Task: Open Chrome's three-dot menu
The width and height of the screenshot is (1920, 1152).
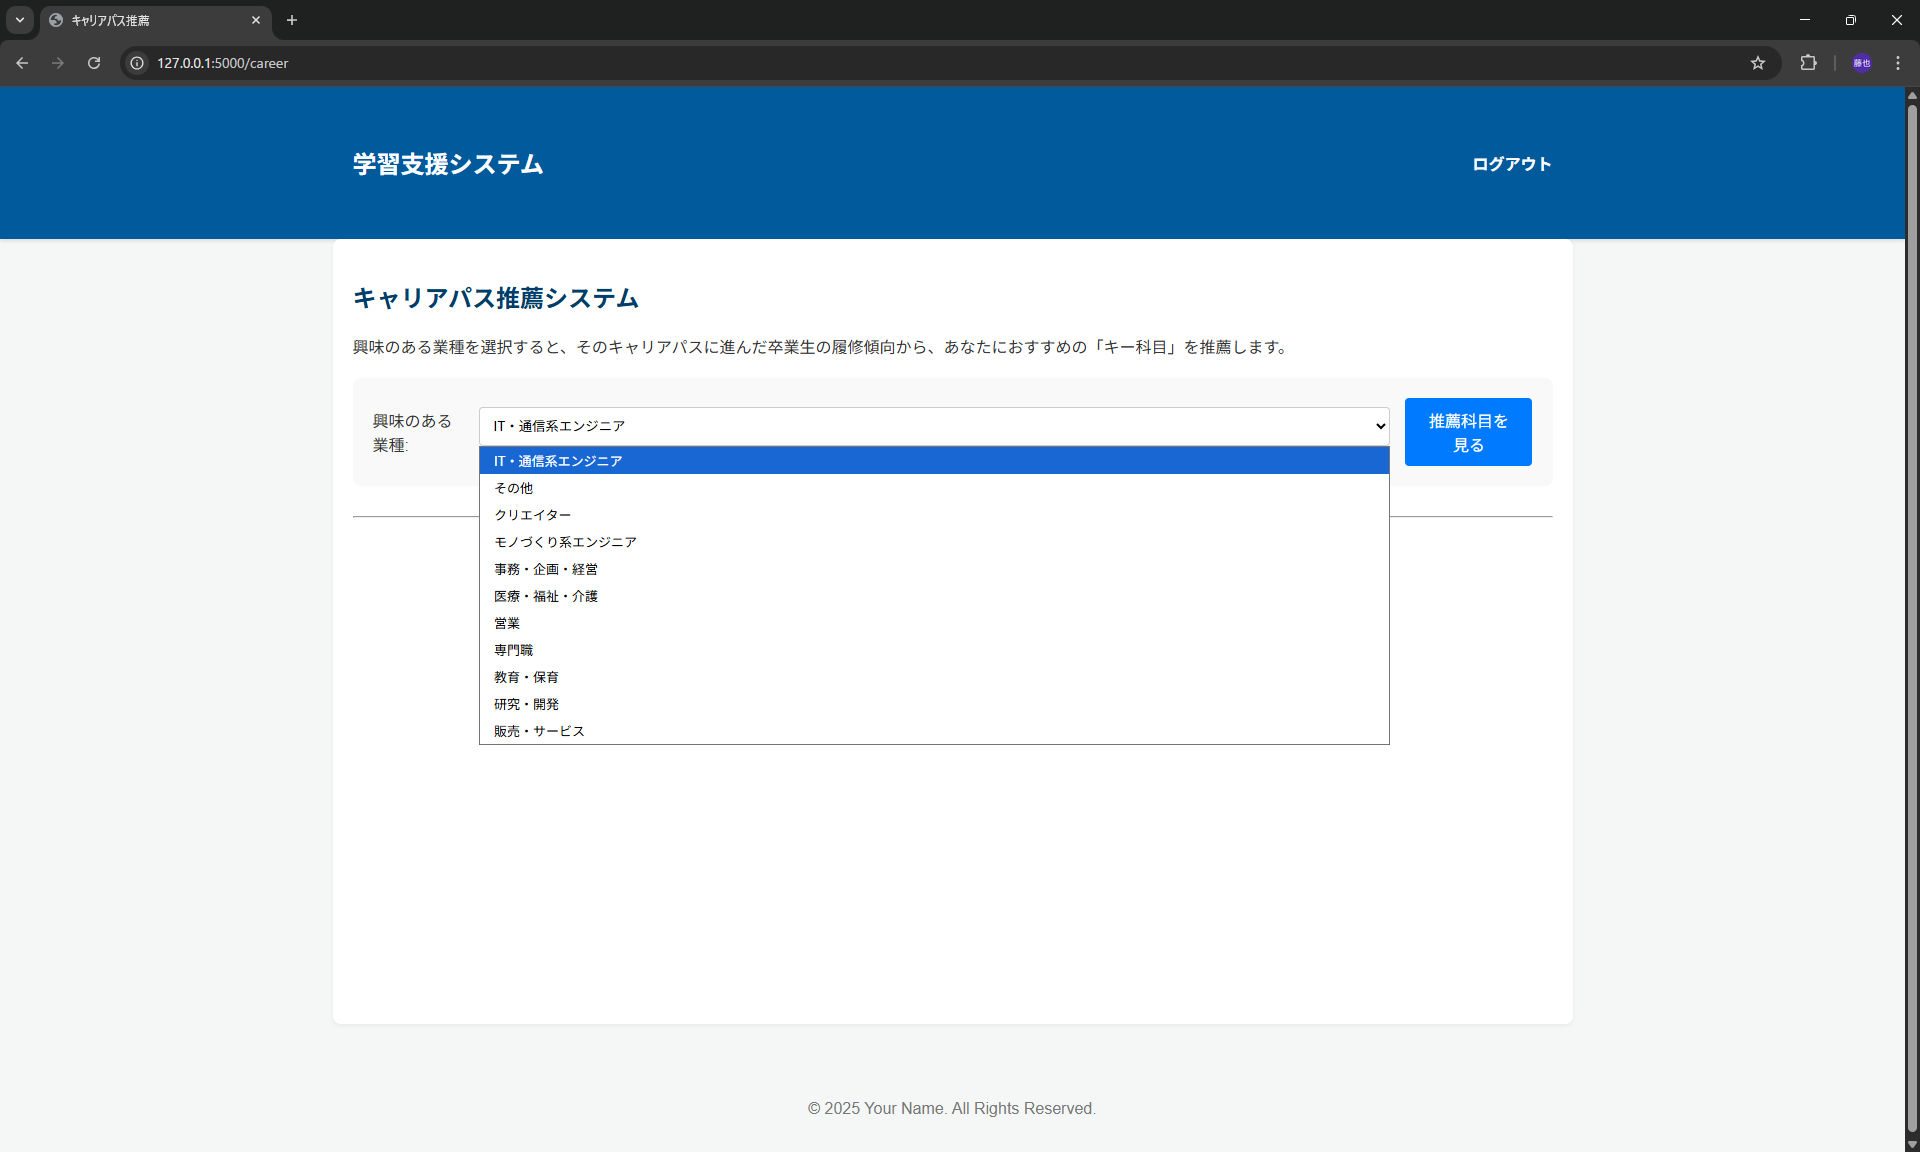Action: 1898,63
